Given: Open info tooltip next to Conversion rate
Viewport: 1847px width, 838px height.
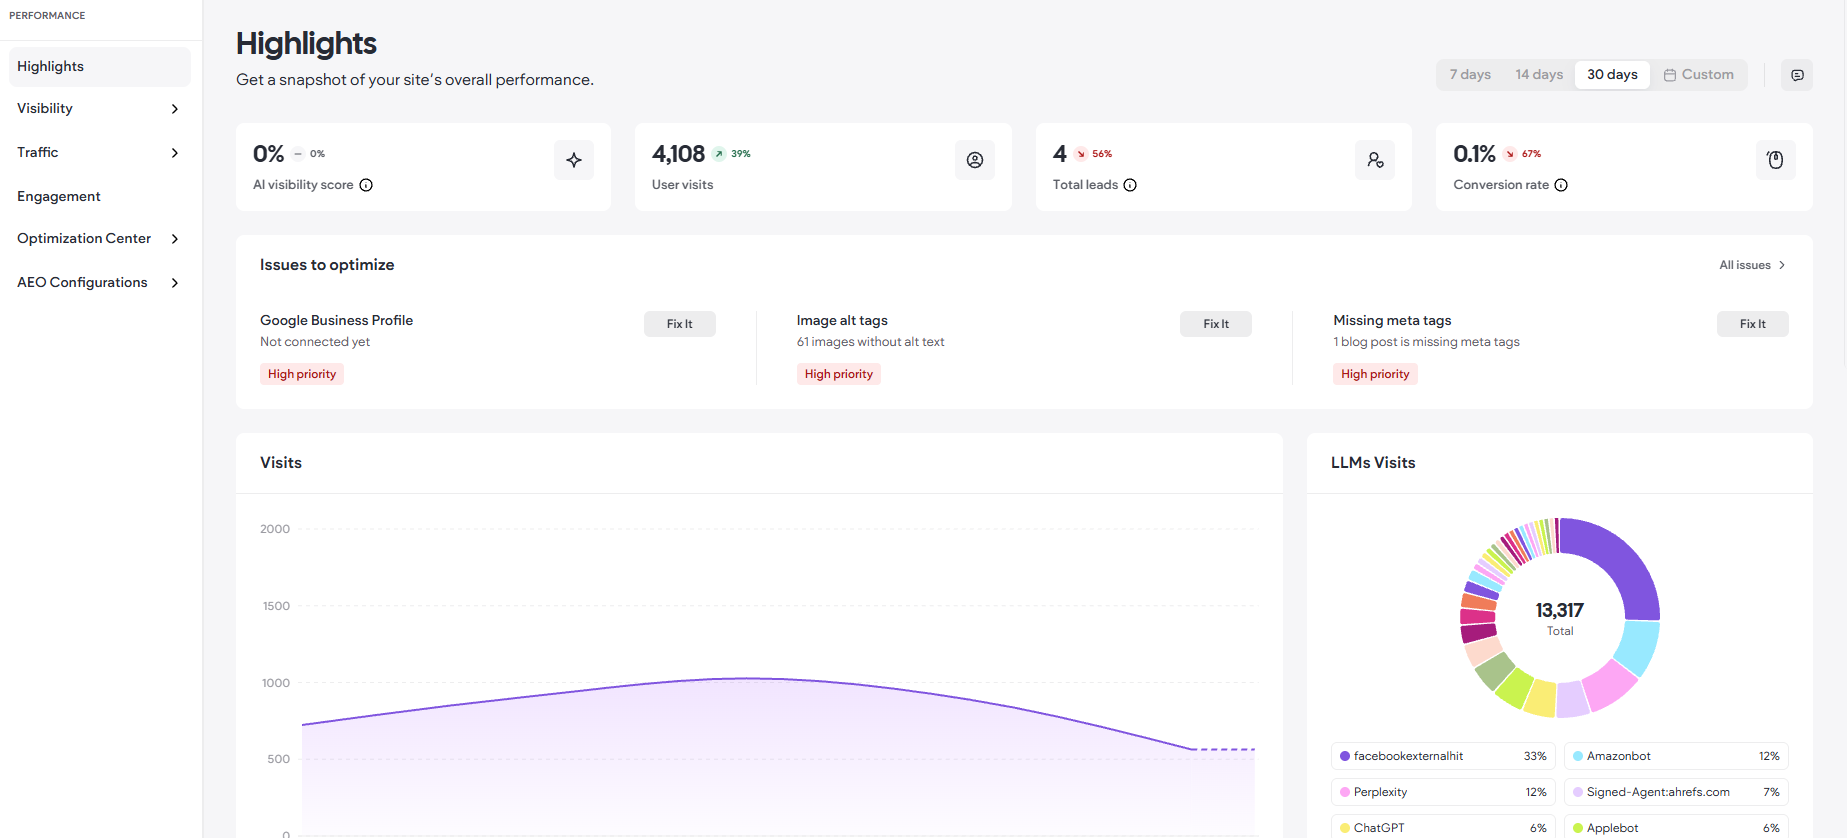Looking at the screenshot, I should pos(1561,185).
